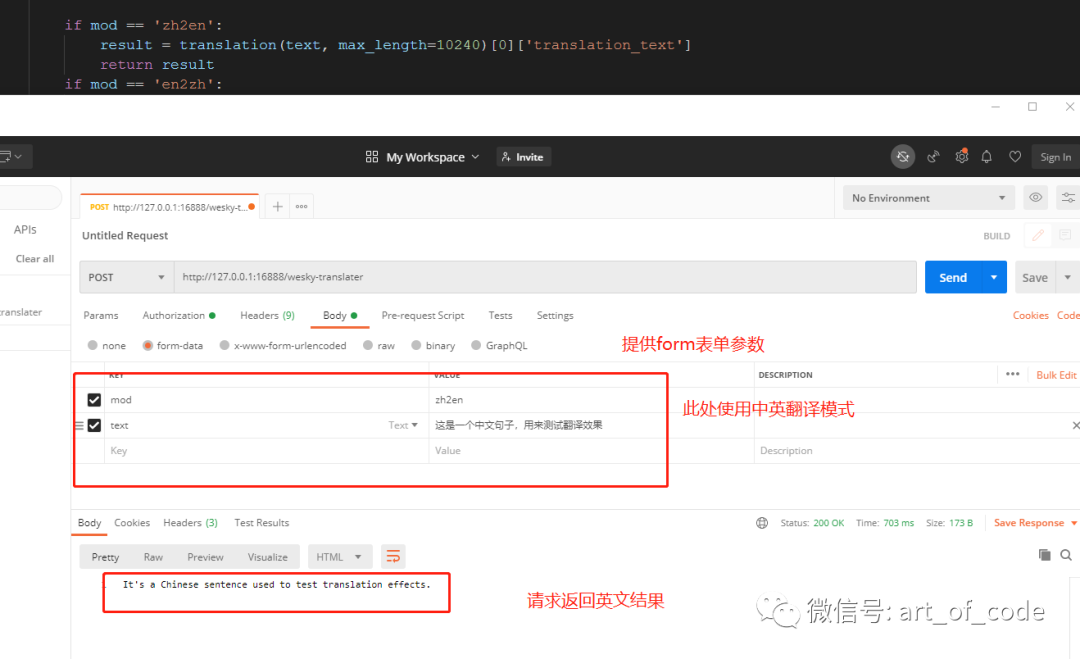Switch to the Authorization tab

click(x=178, y=315)
